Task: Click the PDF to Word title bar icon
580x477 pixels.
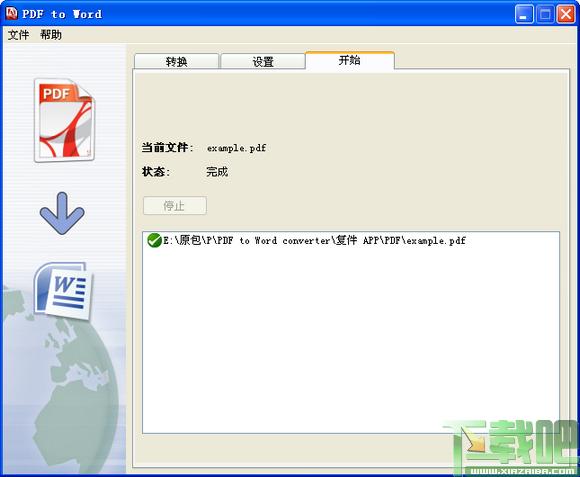Action: click(x=12, y=13)
